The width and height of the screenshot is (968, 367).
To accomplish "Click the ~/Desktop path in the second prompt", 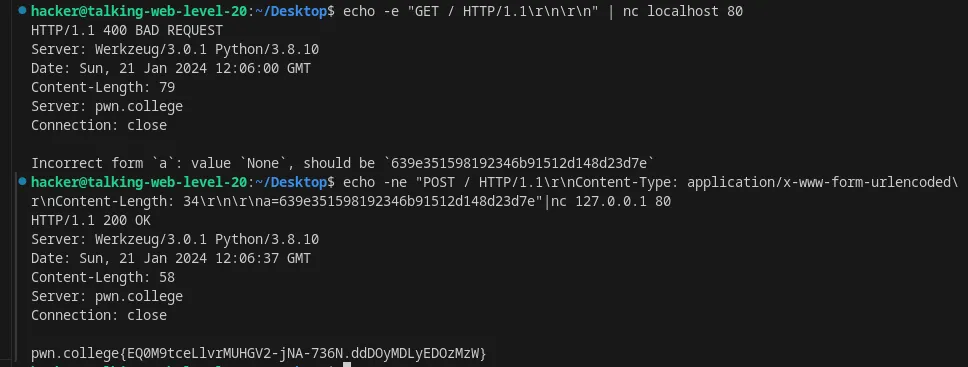I will [x=290, y=182].
